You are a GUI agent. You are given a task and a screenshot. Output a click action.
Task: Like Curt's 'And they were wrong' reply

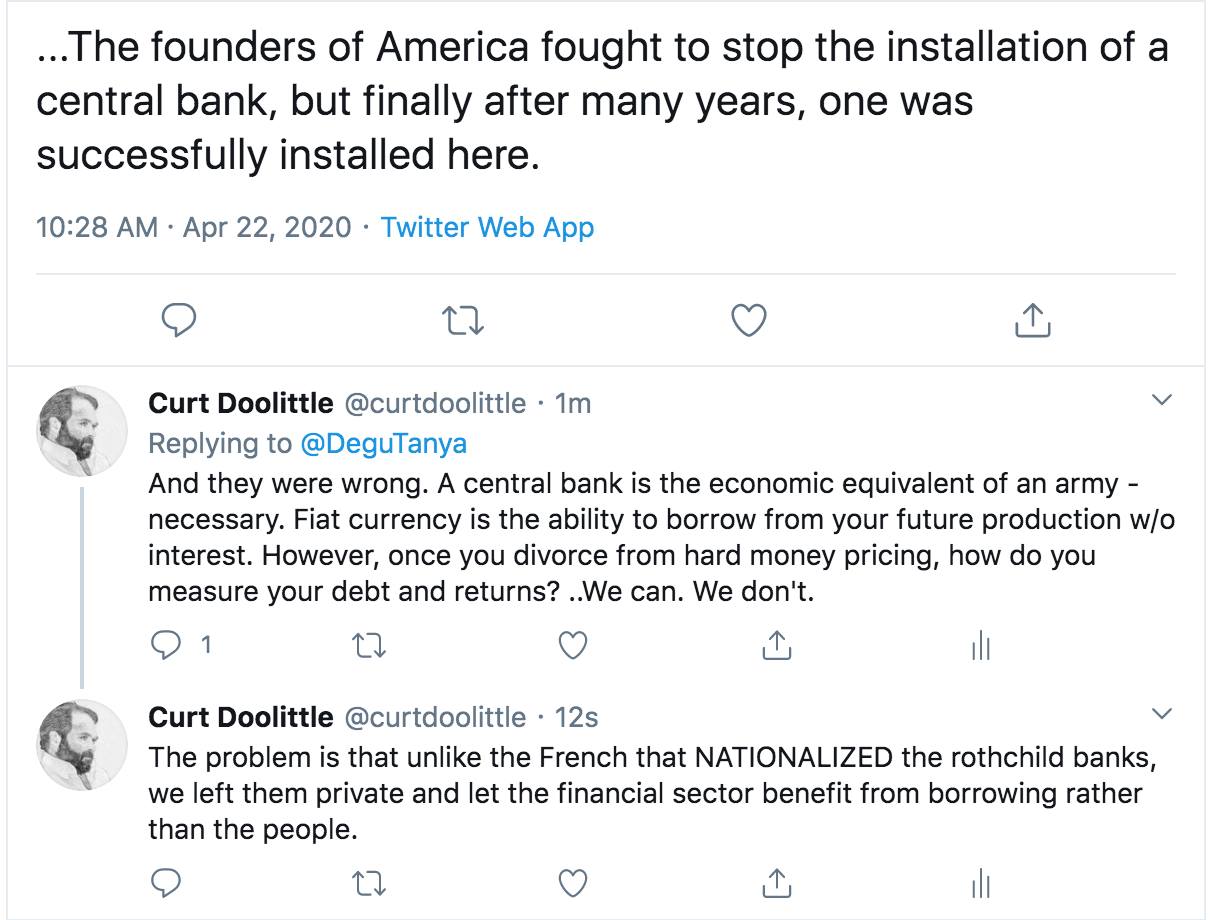point(572,646)
